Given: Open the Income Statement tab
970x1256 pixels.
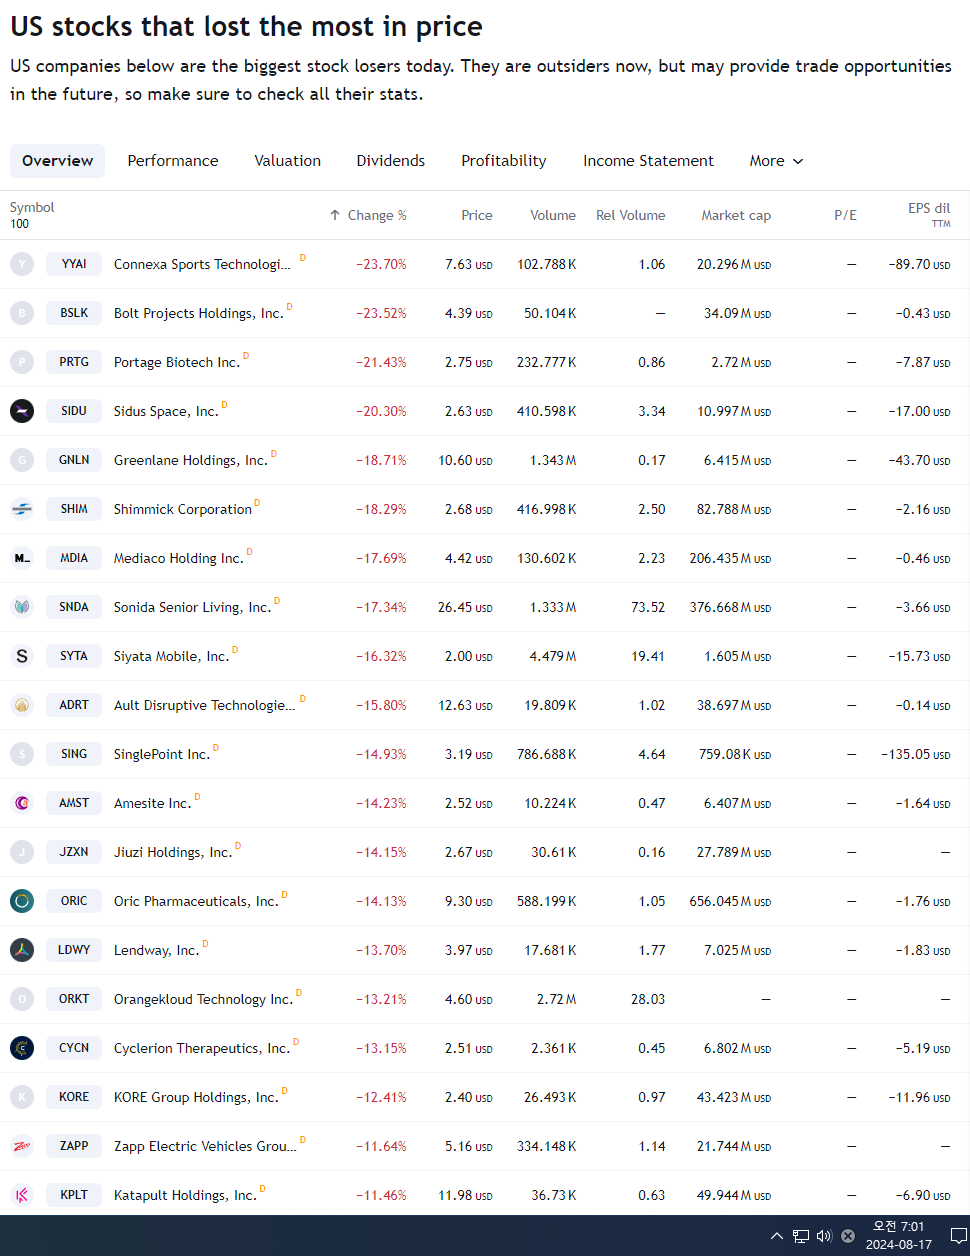Looking at the screenshot, I should coord(649,161).
